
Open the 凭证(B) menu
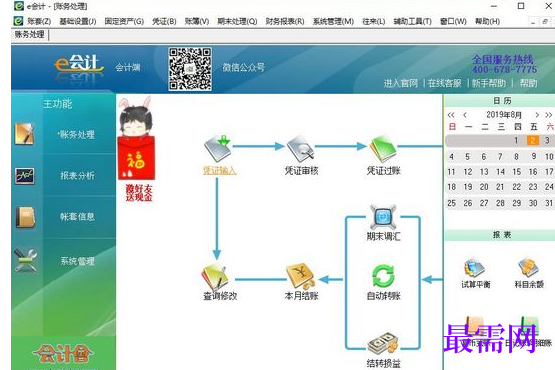[x=164, y=21]
